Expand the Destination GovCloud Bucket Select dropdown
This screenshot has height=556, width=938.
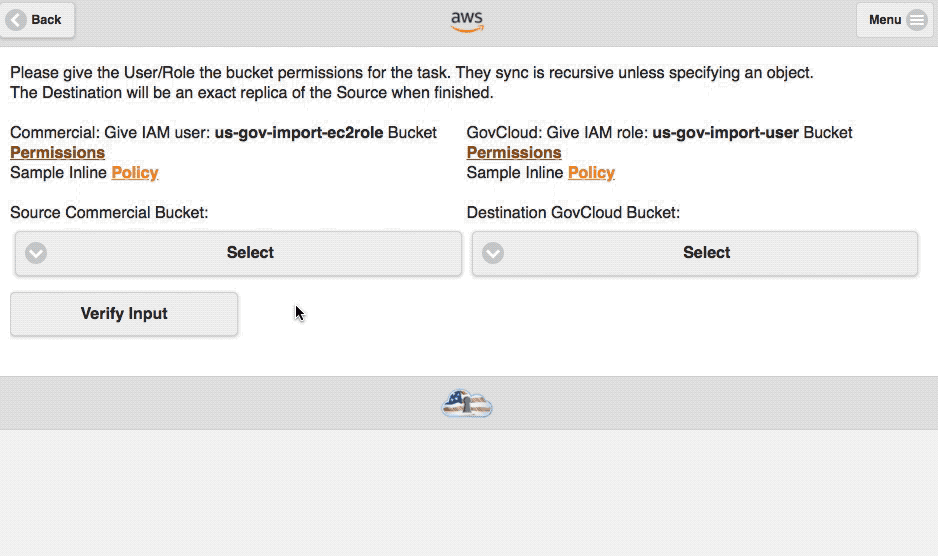coord(706,253)
